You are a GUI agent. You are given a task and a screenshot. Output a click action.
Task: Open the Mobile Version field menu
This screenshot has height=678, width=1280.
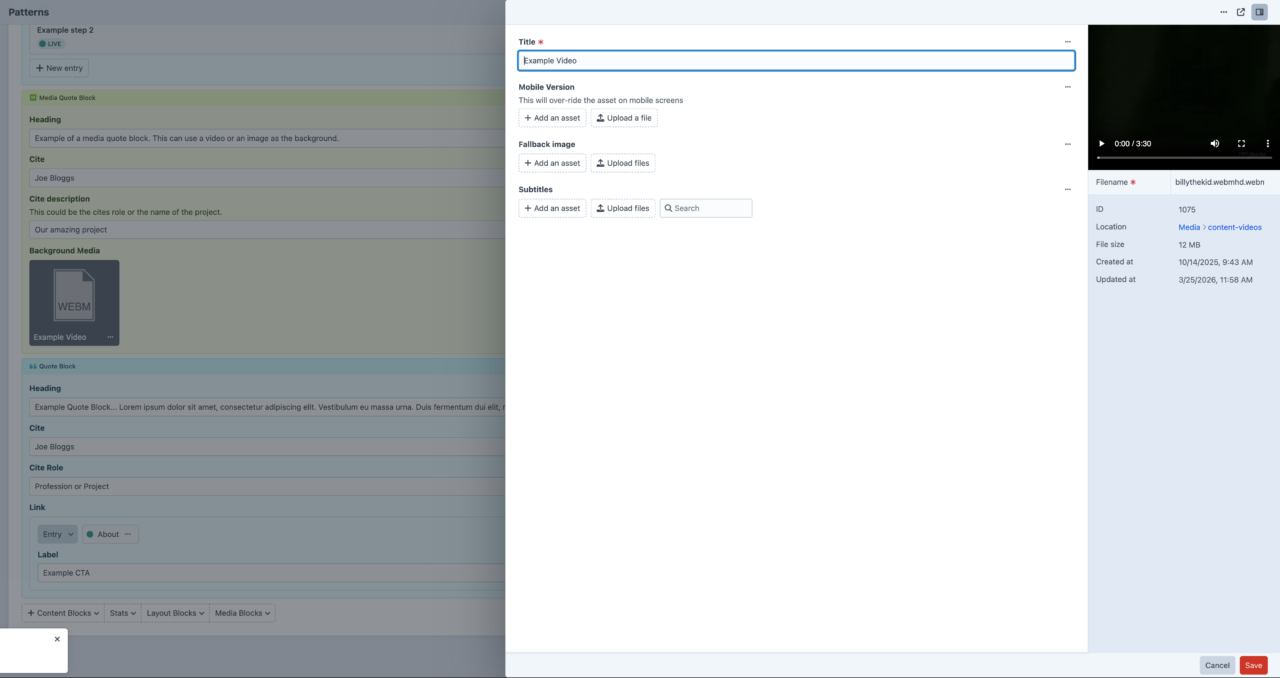(1066, 86)
